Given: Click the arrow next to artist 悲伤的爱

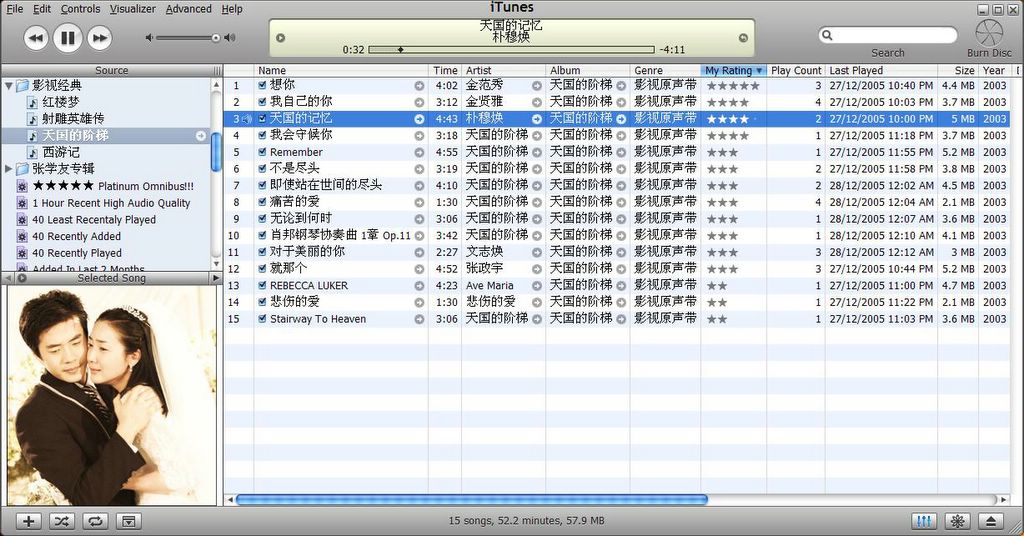Looking at the screenshot, I should 536,302.
